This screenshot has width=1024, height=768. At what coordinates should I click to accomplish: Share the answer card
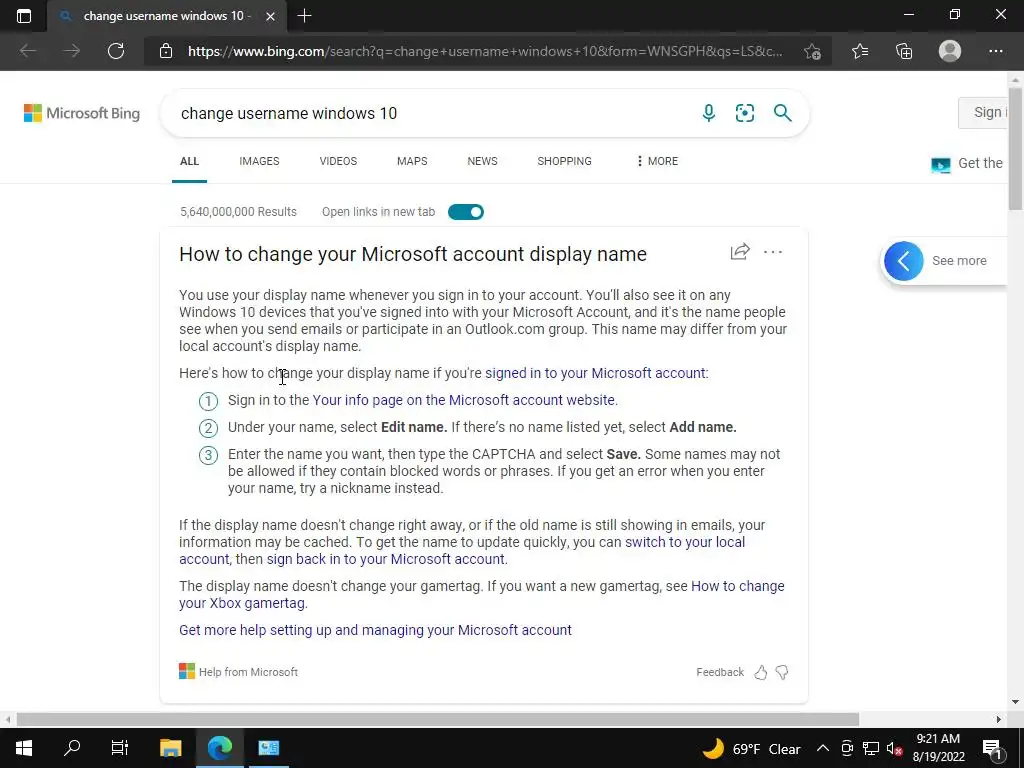coord(740,252)
